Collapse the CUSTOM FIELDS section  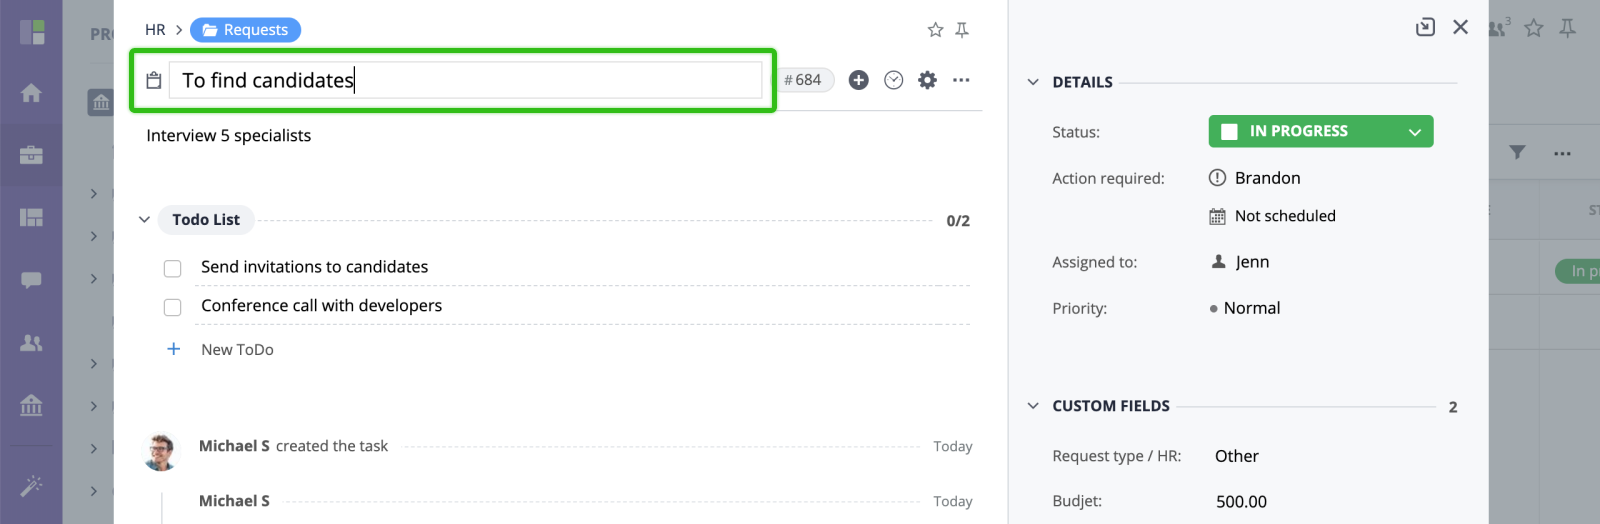click(1033, 406)
